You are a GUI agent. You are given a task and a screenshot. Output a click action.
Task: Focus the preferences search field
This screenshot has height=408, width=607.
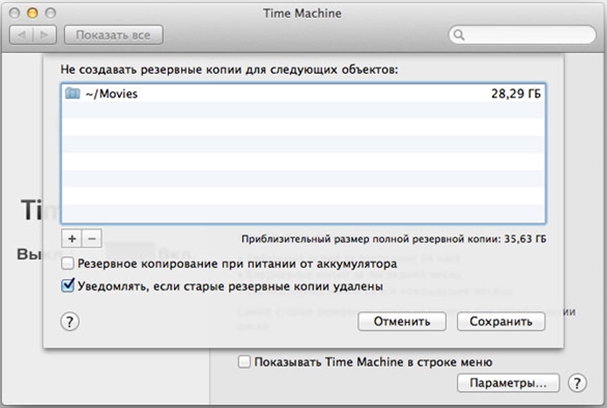click(522, 35)
